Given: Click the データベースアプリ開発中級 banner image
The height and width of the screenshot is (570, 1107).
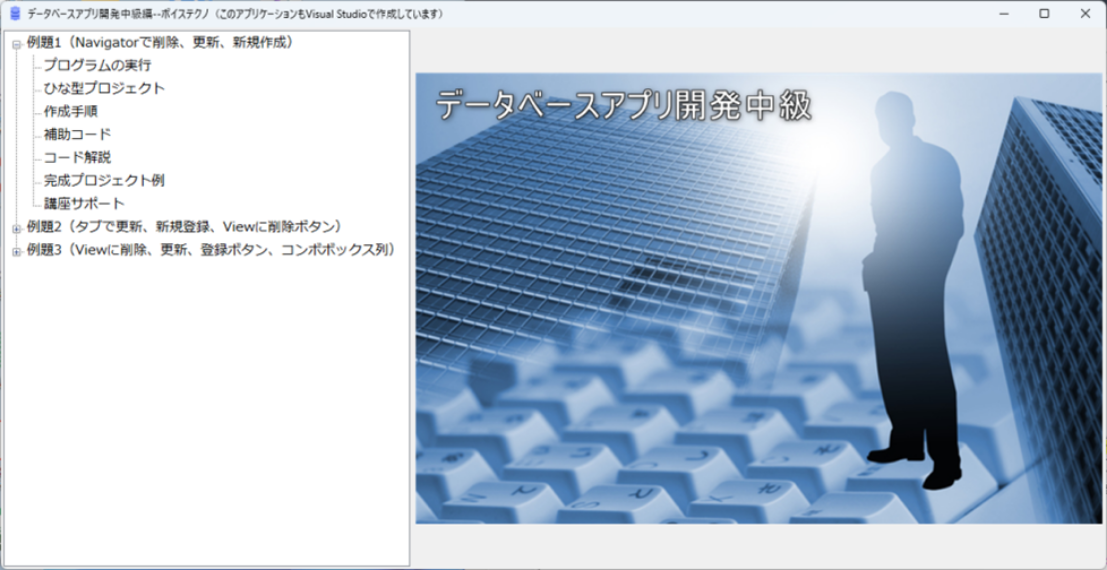Looking at the screenshot, I should click(x=758, y=298).
